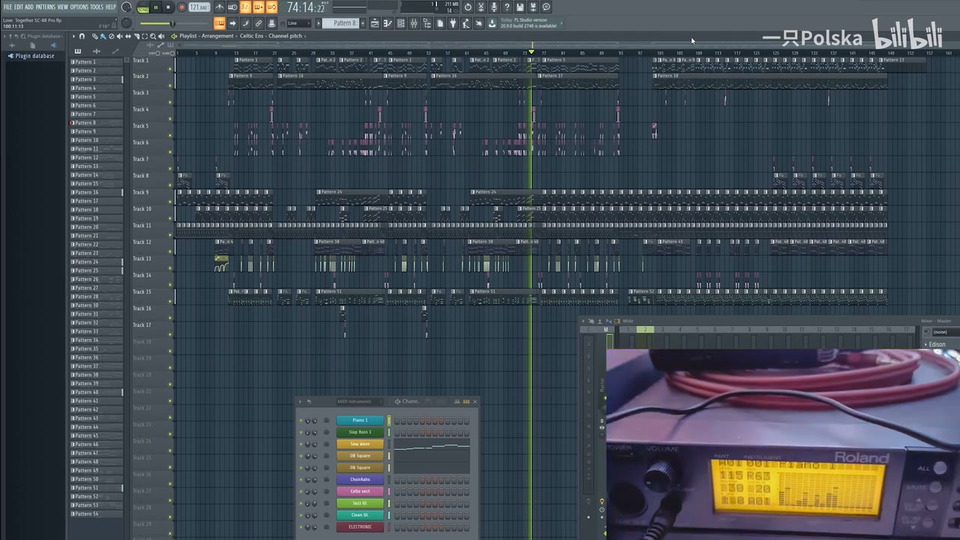
Task: Open the EDIT menu
Action: [18, 7]
